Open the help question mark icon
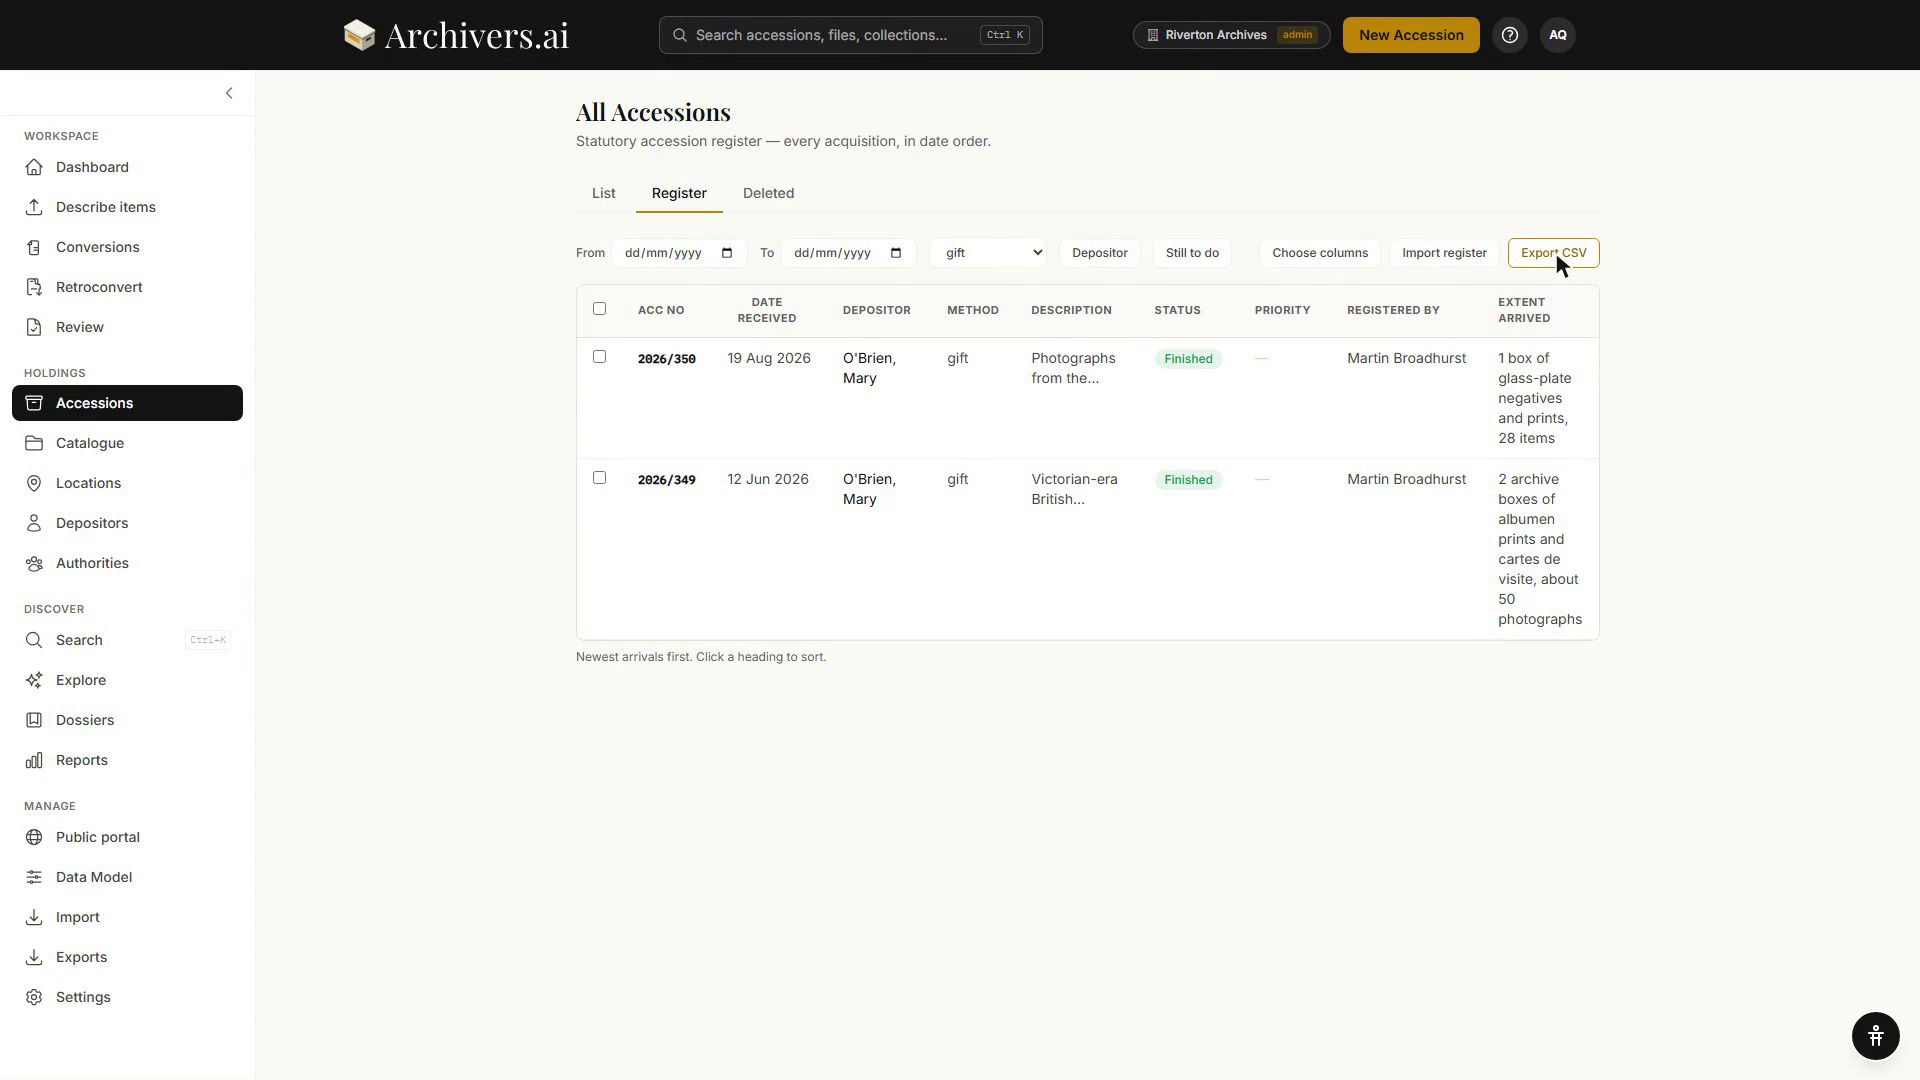This screenshot has height=1080, width=1920. pos(1510,35)
